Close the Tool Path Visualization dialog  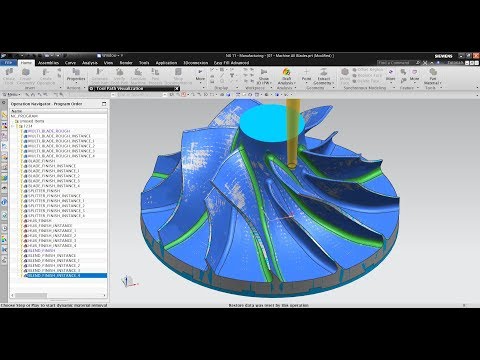177,89
